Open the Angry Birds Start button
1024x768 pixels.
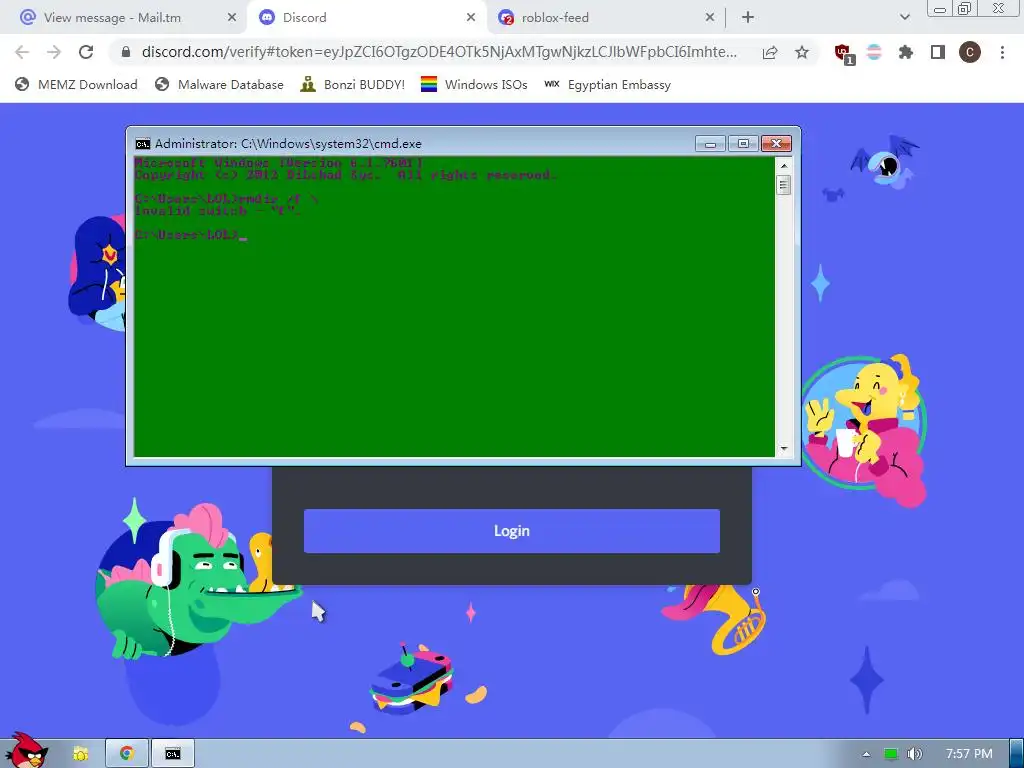[25, 751]
